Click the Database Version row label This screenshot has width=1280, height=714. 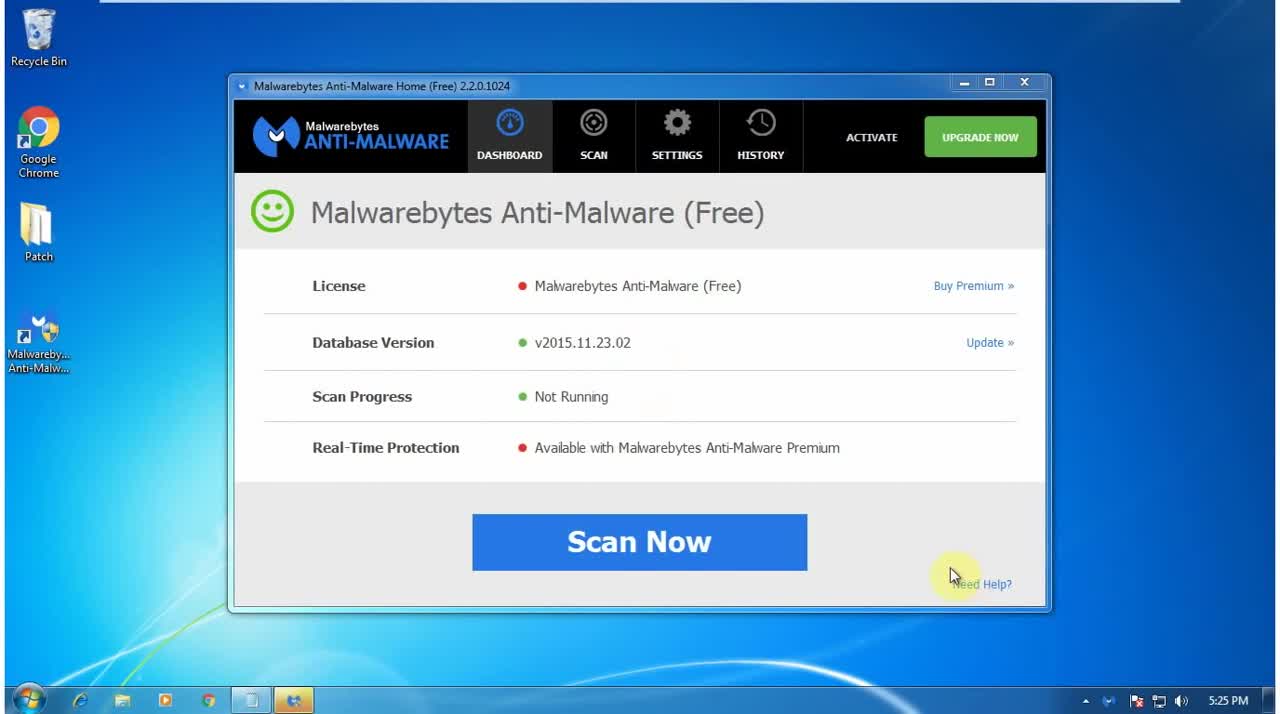[373, 343]
